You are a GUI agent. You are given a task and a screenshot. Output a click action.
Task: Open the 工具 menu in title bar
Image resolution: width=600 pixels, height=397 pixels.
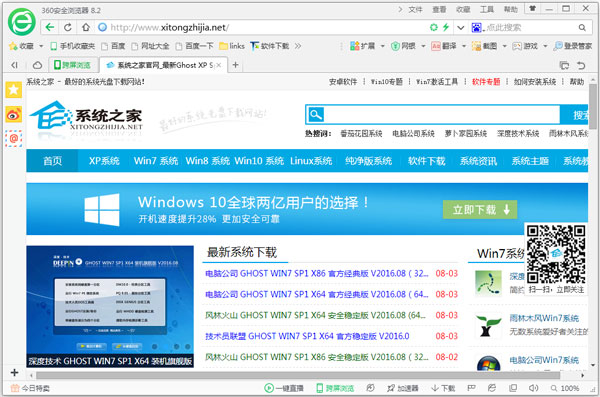pyautogui.click(x=487, y=9)
